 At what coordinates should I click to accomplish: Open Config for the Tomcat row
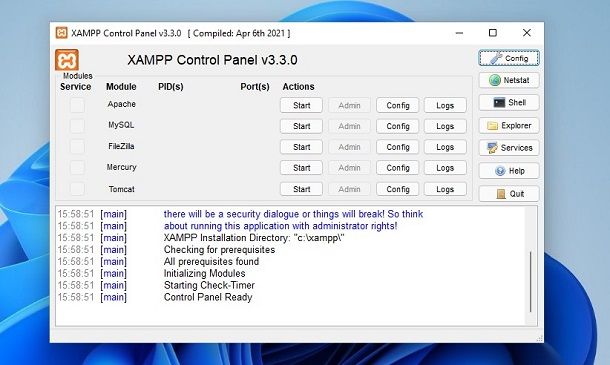click(x=398, y=189)
